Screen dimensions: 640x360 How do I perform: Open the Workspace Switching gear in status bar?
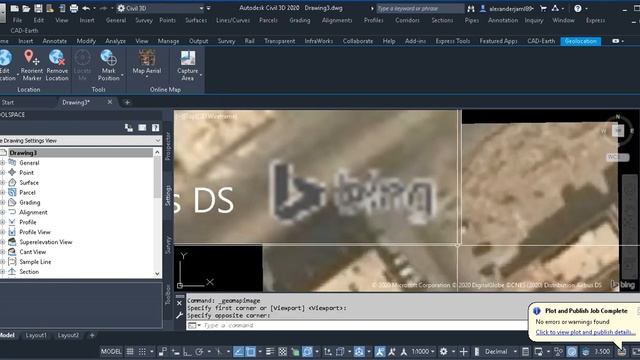[x=444, y=351]
